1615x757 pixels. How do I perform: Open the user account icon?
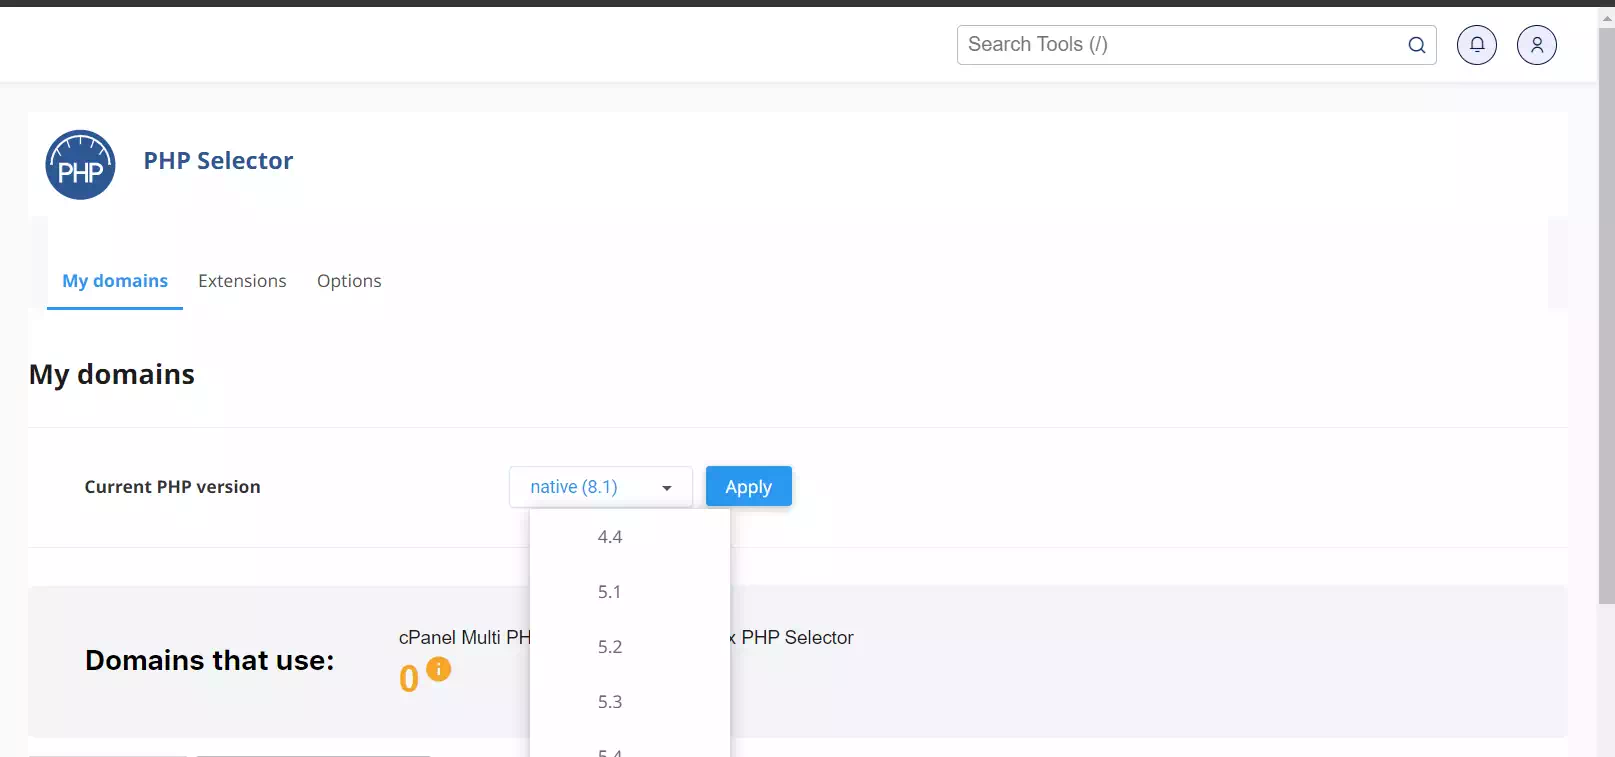point(1537,45)
